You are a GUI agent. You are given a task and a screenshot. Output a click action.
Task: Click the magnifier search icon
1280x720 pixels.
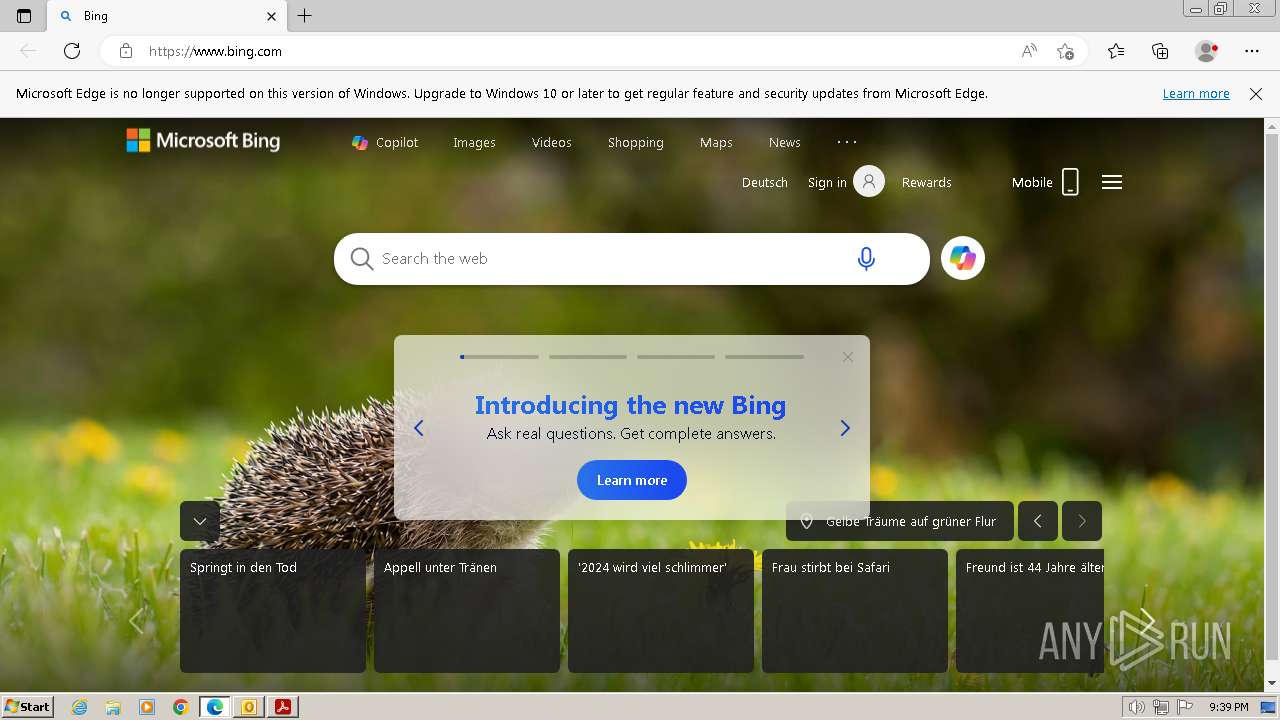(x=362, y=259)
